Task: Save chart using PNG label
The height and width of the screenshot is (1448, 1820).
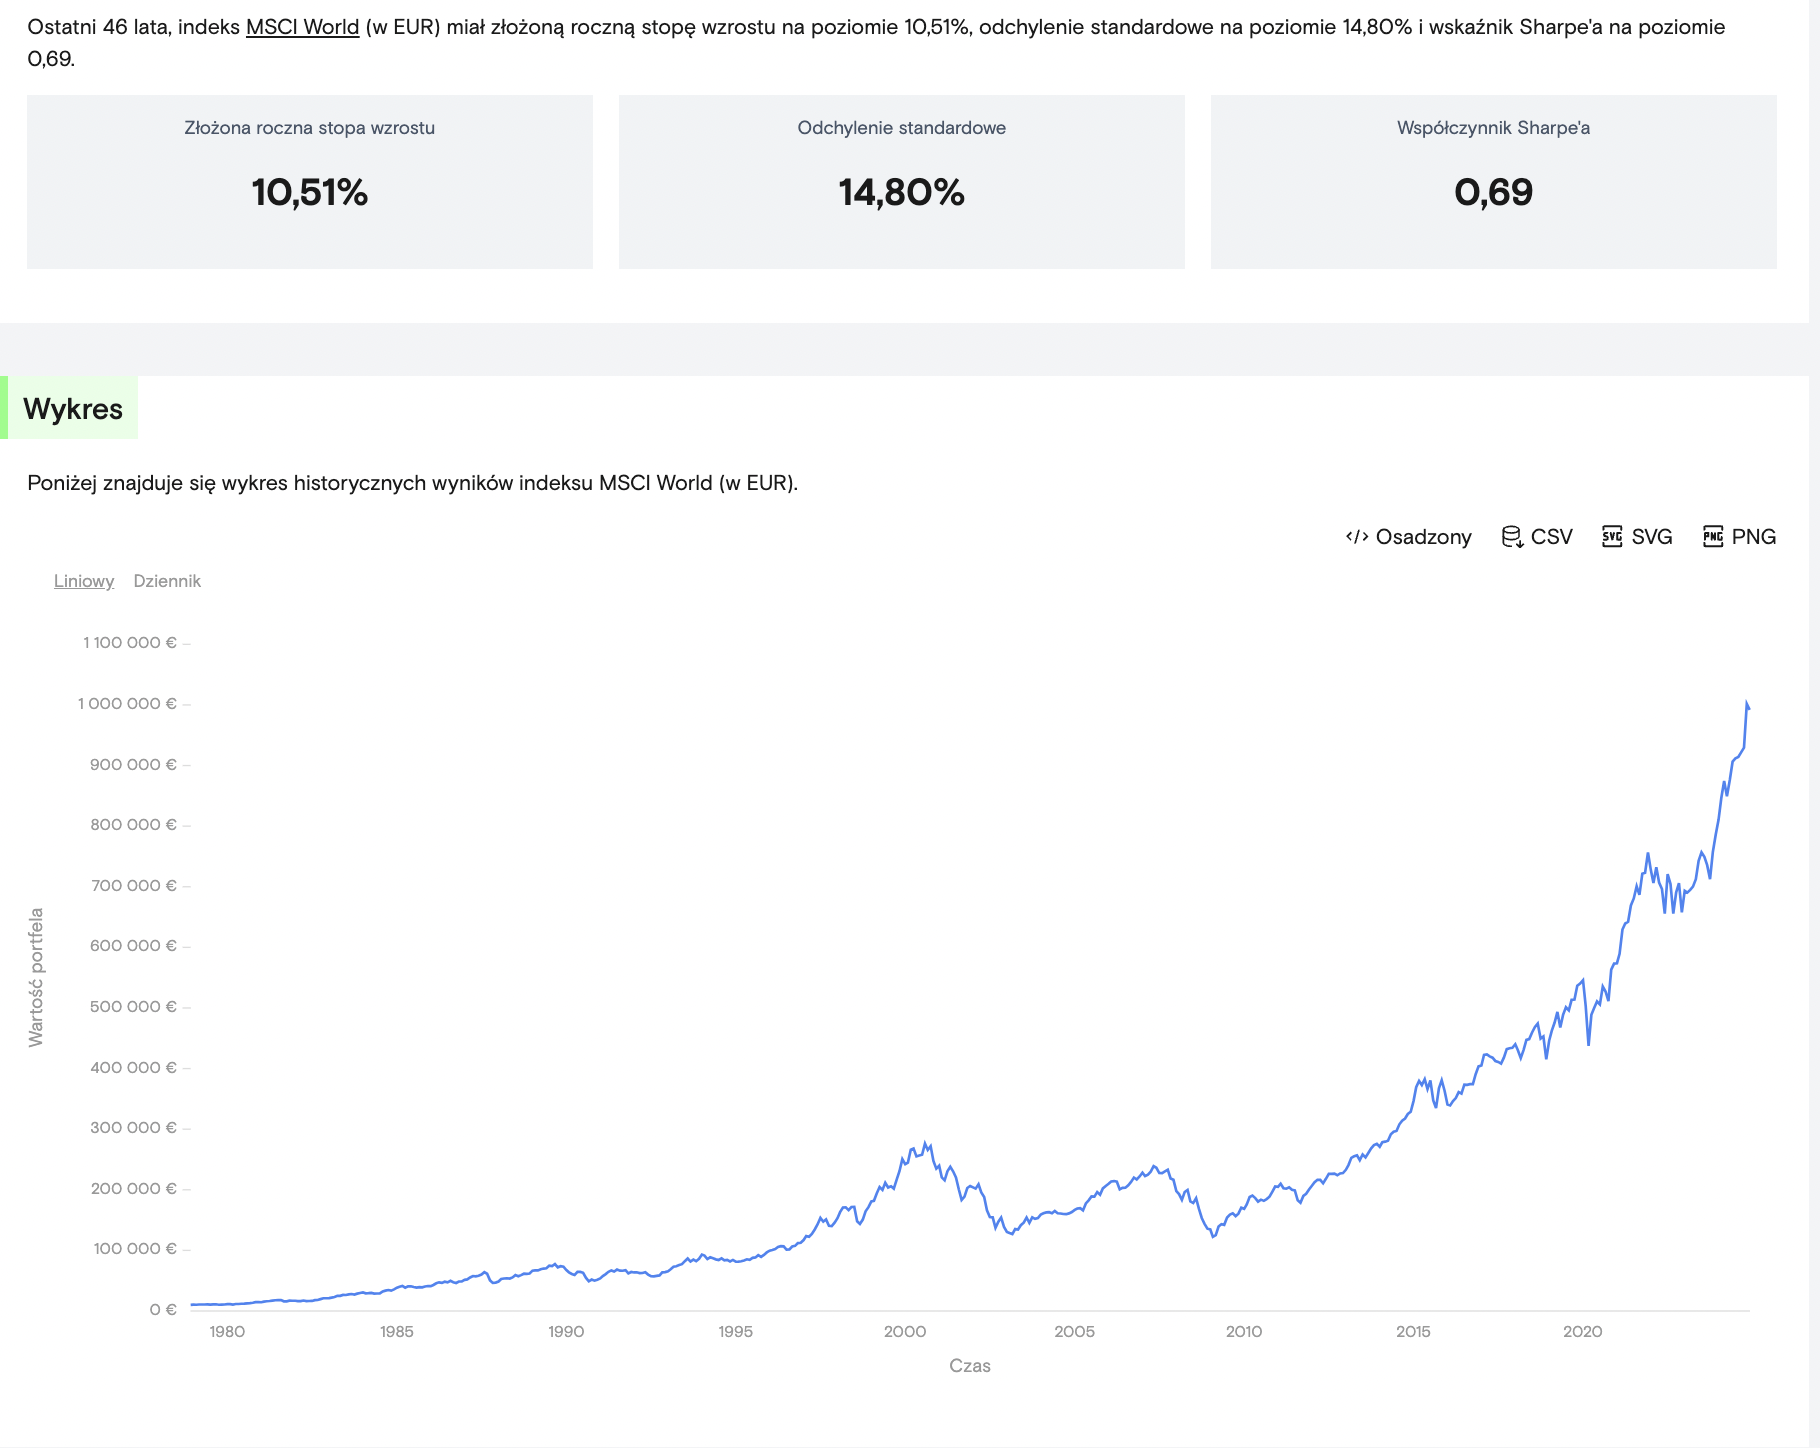Action: click(1753, 537)
